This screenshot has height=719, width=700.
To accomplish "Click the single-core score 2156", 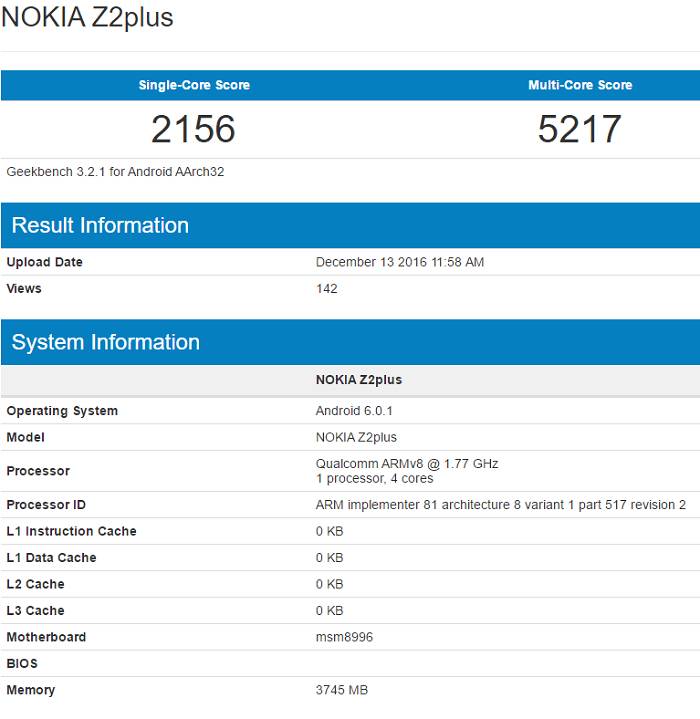I will pyautogui.click(x=193, y=129).
